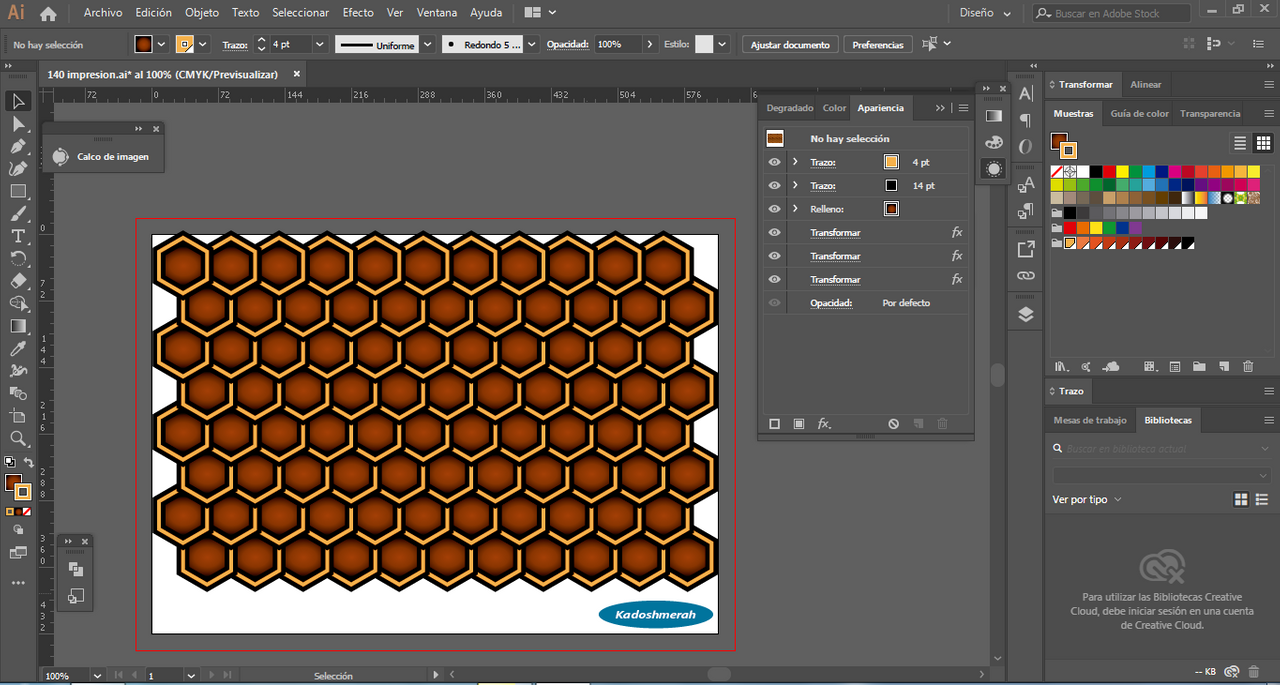Toggle visibility of 14 pt Trazo

click(x=774, y=185)
